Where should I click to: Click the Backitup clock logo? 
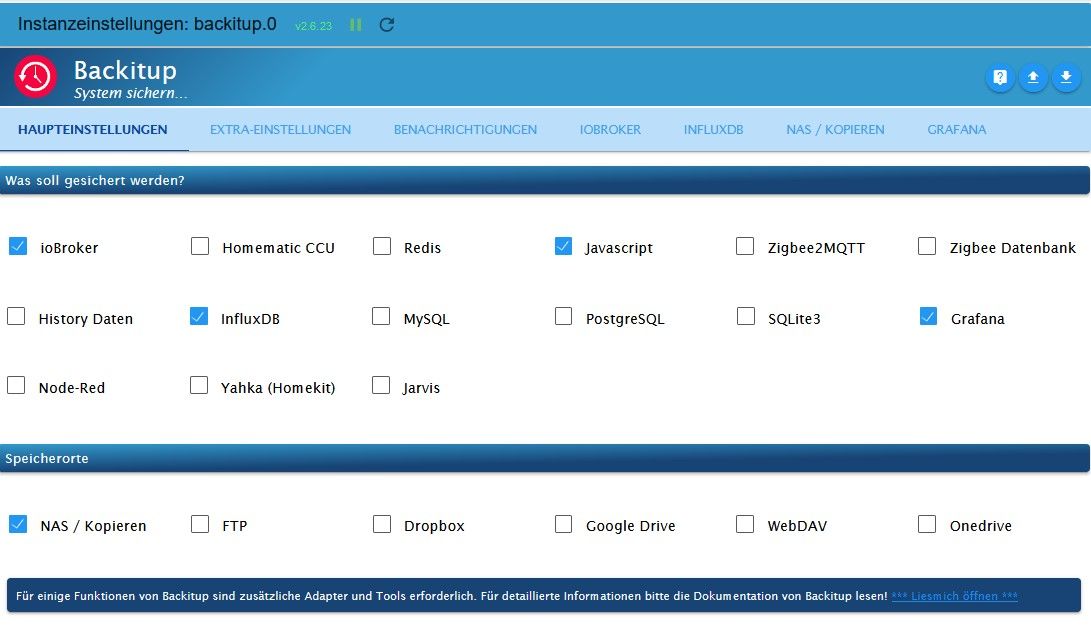point(35,76)
